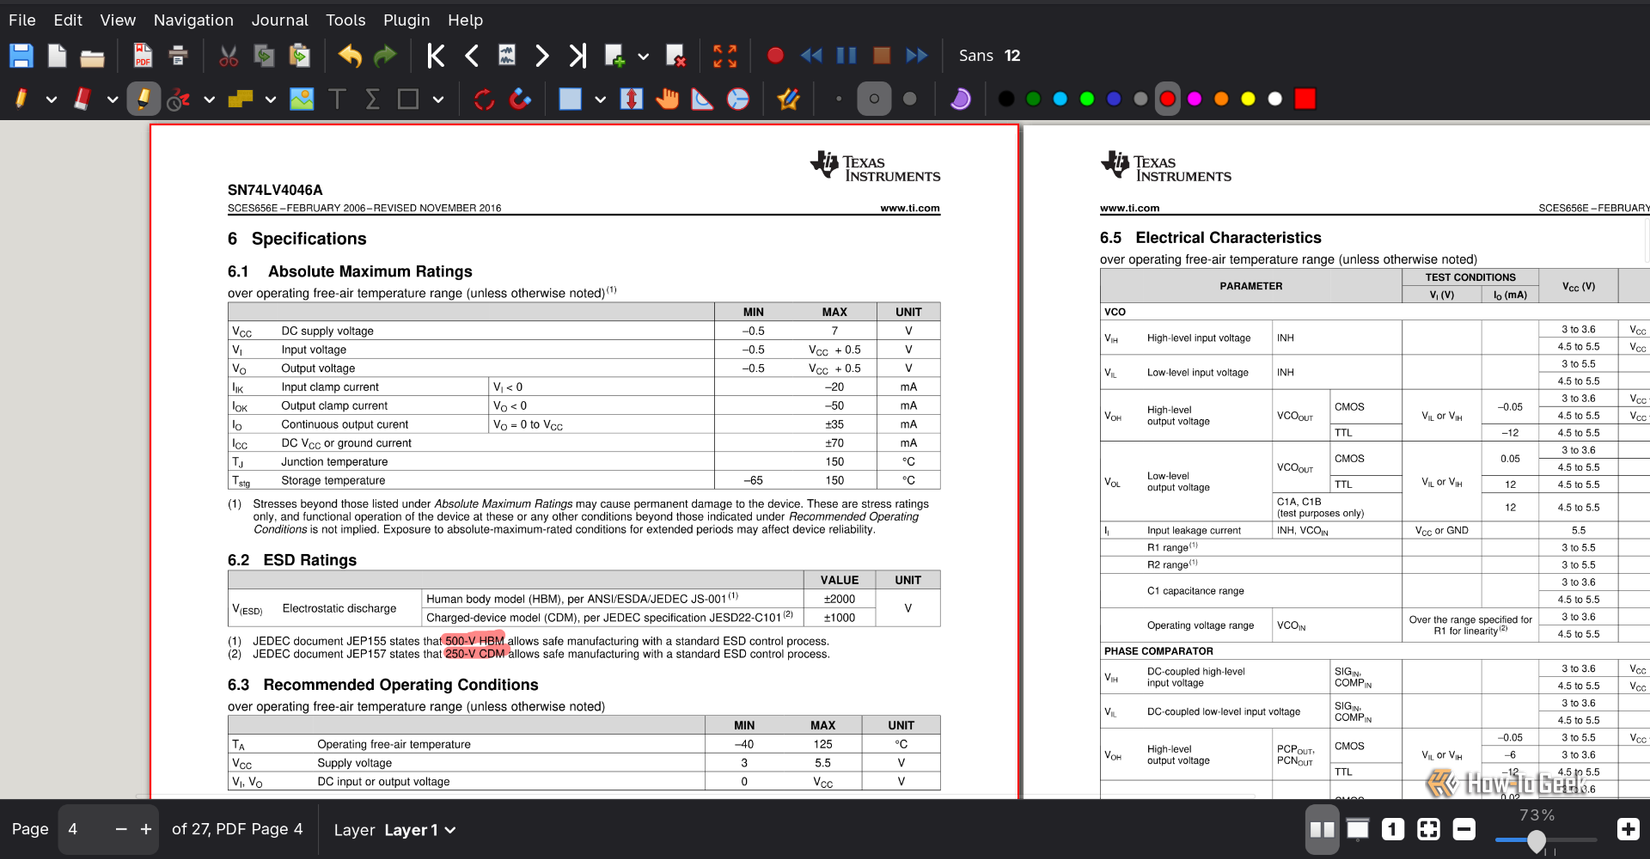Open the drawing shape dropdown after rectangle icon
This screenshot has height=859, width=1650.
click(438, 99)
